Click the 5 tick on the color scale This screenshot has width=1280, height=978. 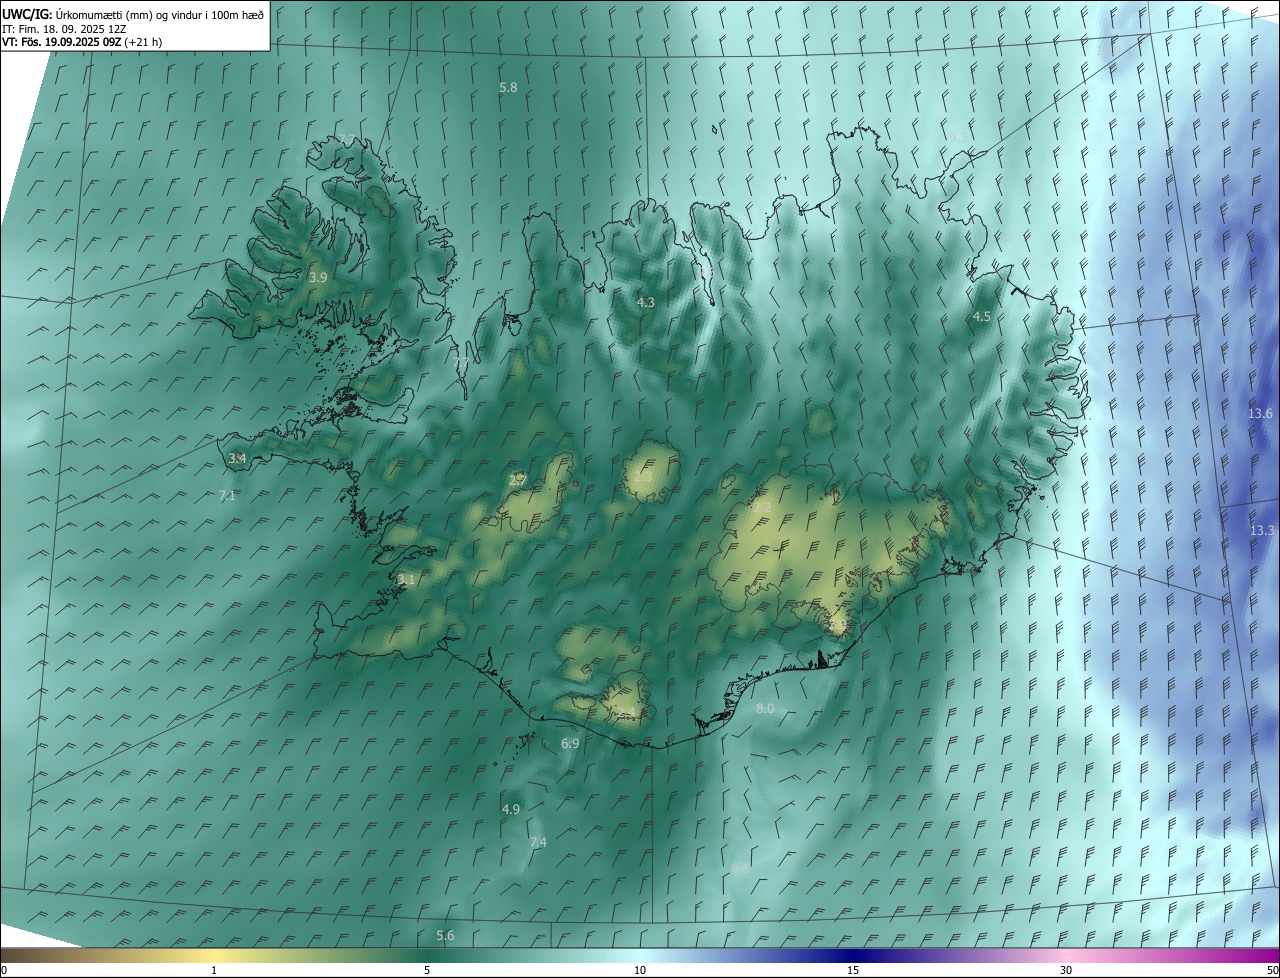[427, 970]
